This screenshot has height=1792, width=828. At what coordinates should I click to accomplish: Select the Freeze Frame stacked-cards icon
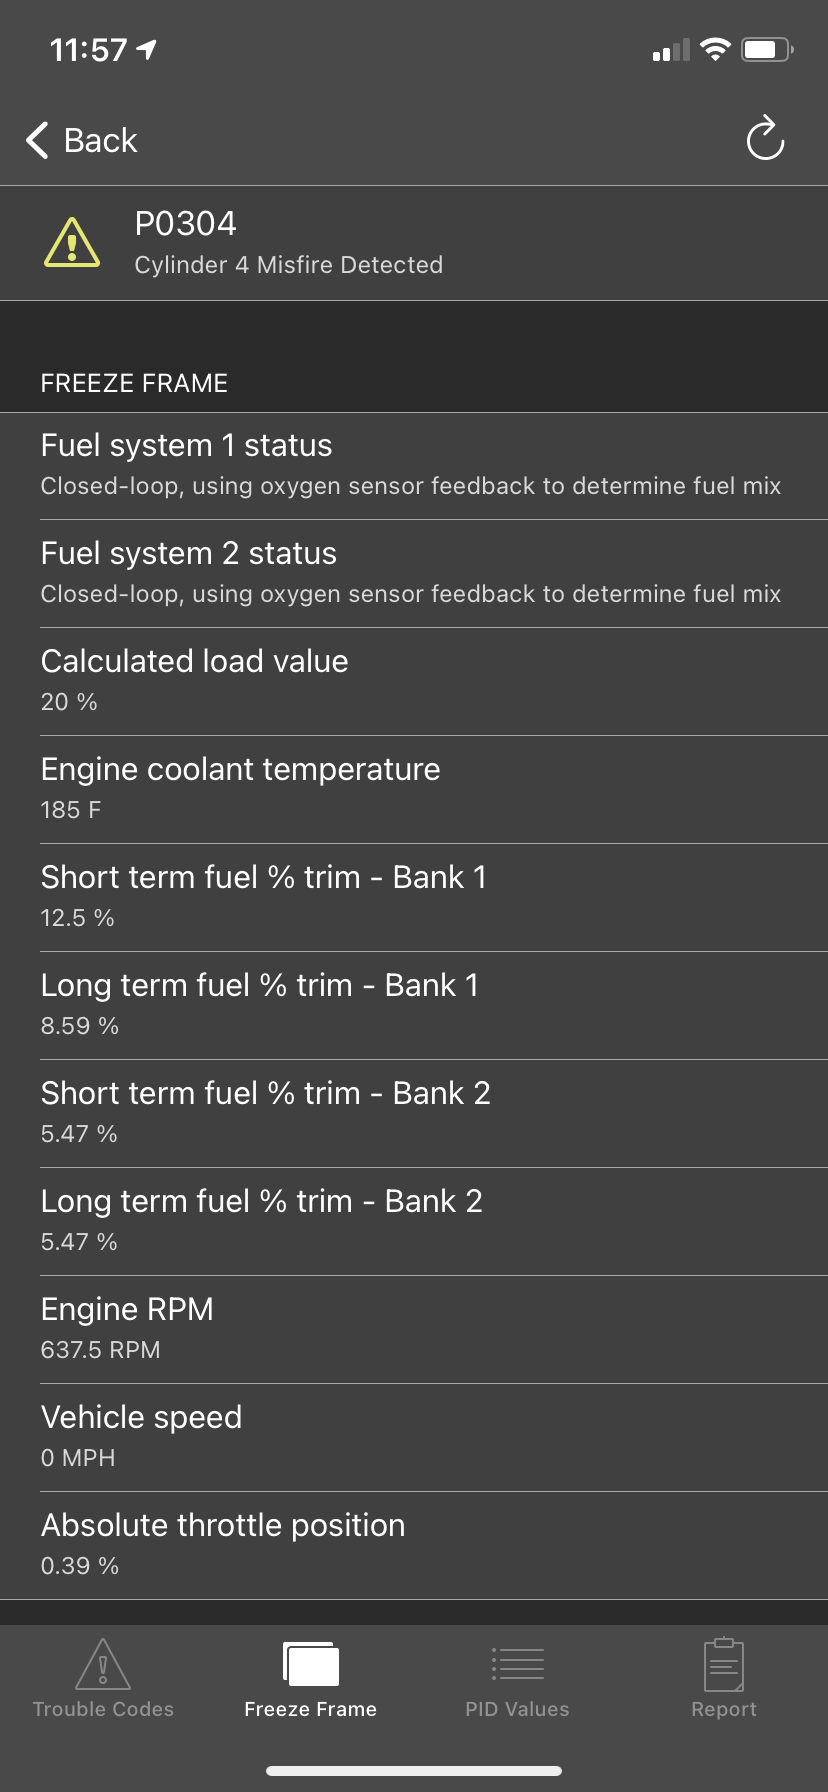click(311, 1664)
